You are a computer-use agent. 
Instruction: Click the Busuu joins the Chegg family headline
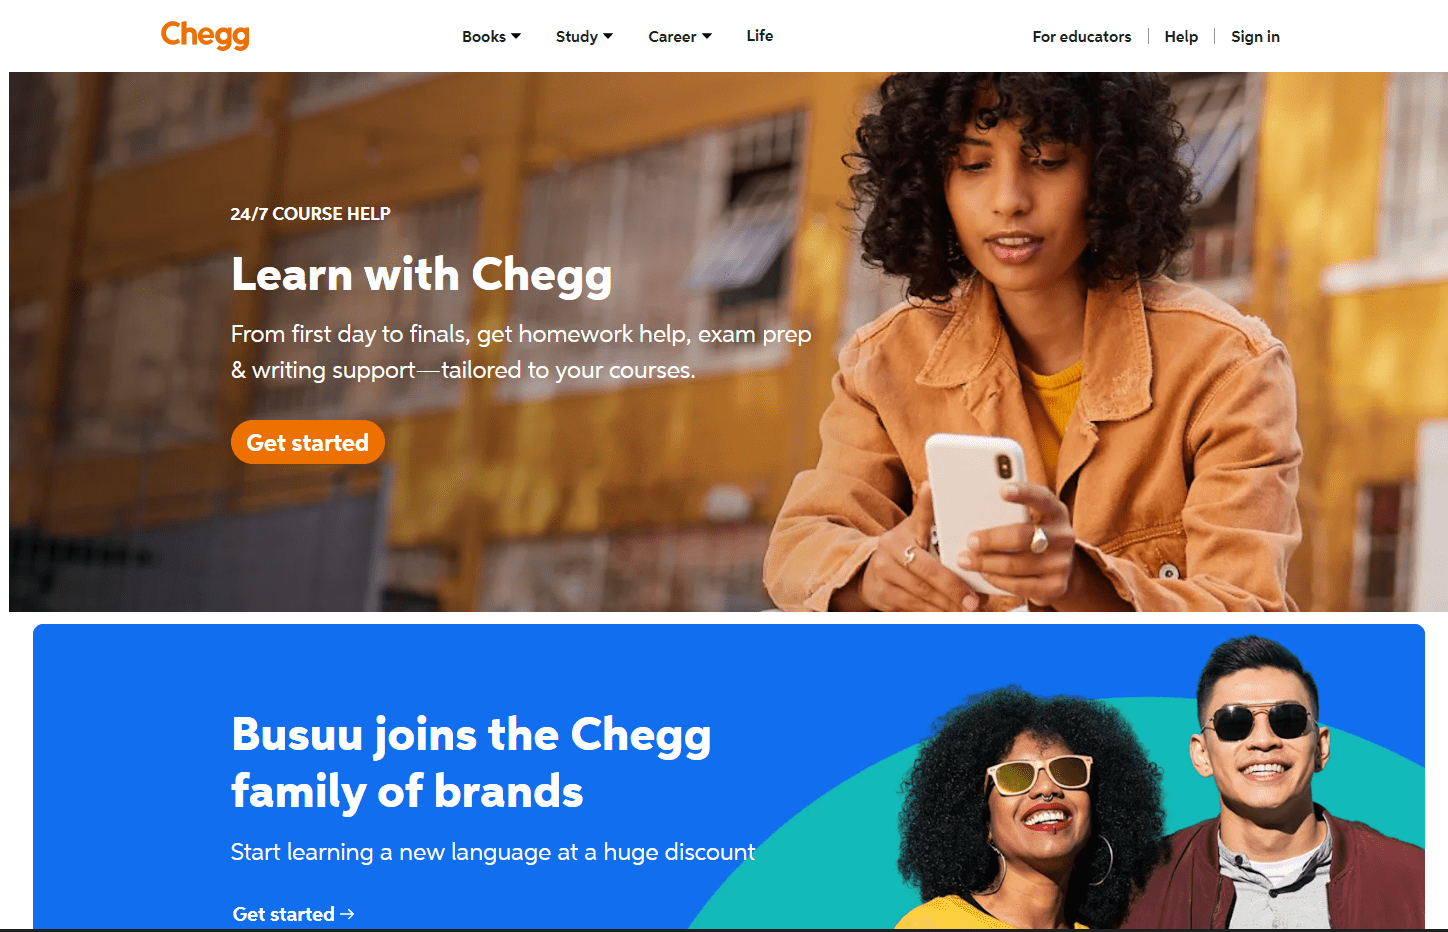pos(471,763)
